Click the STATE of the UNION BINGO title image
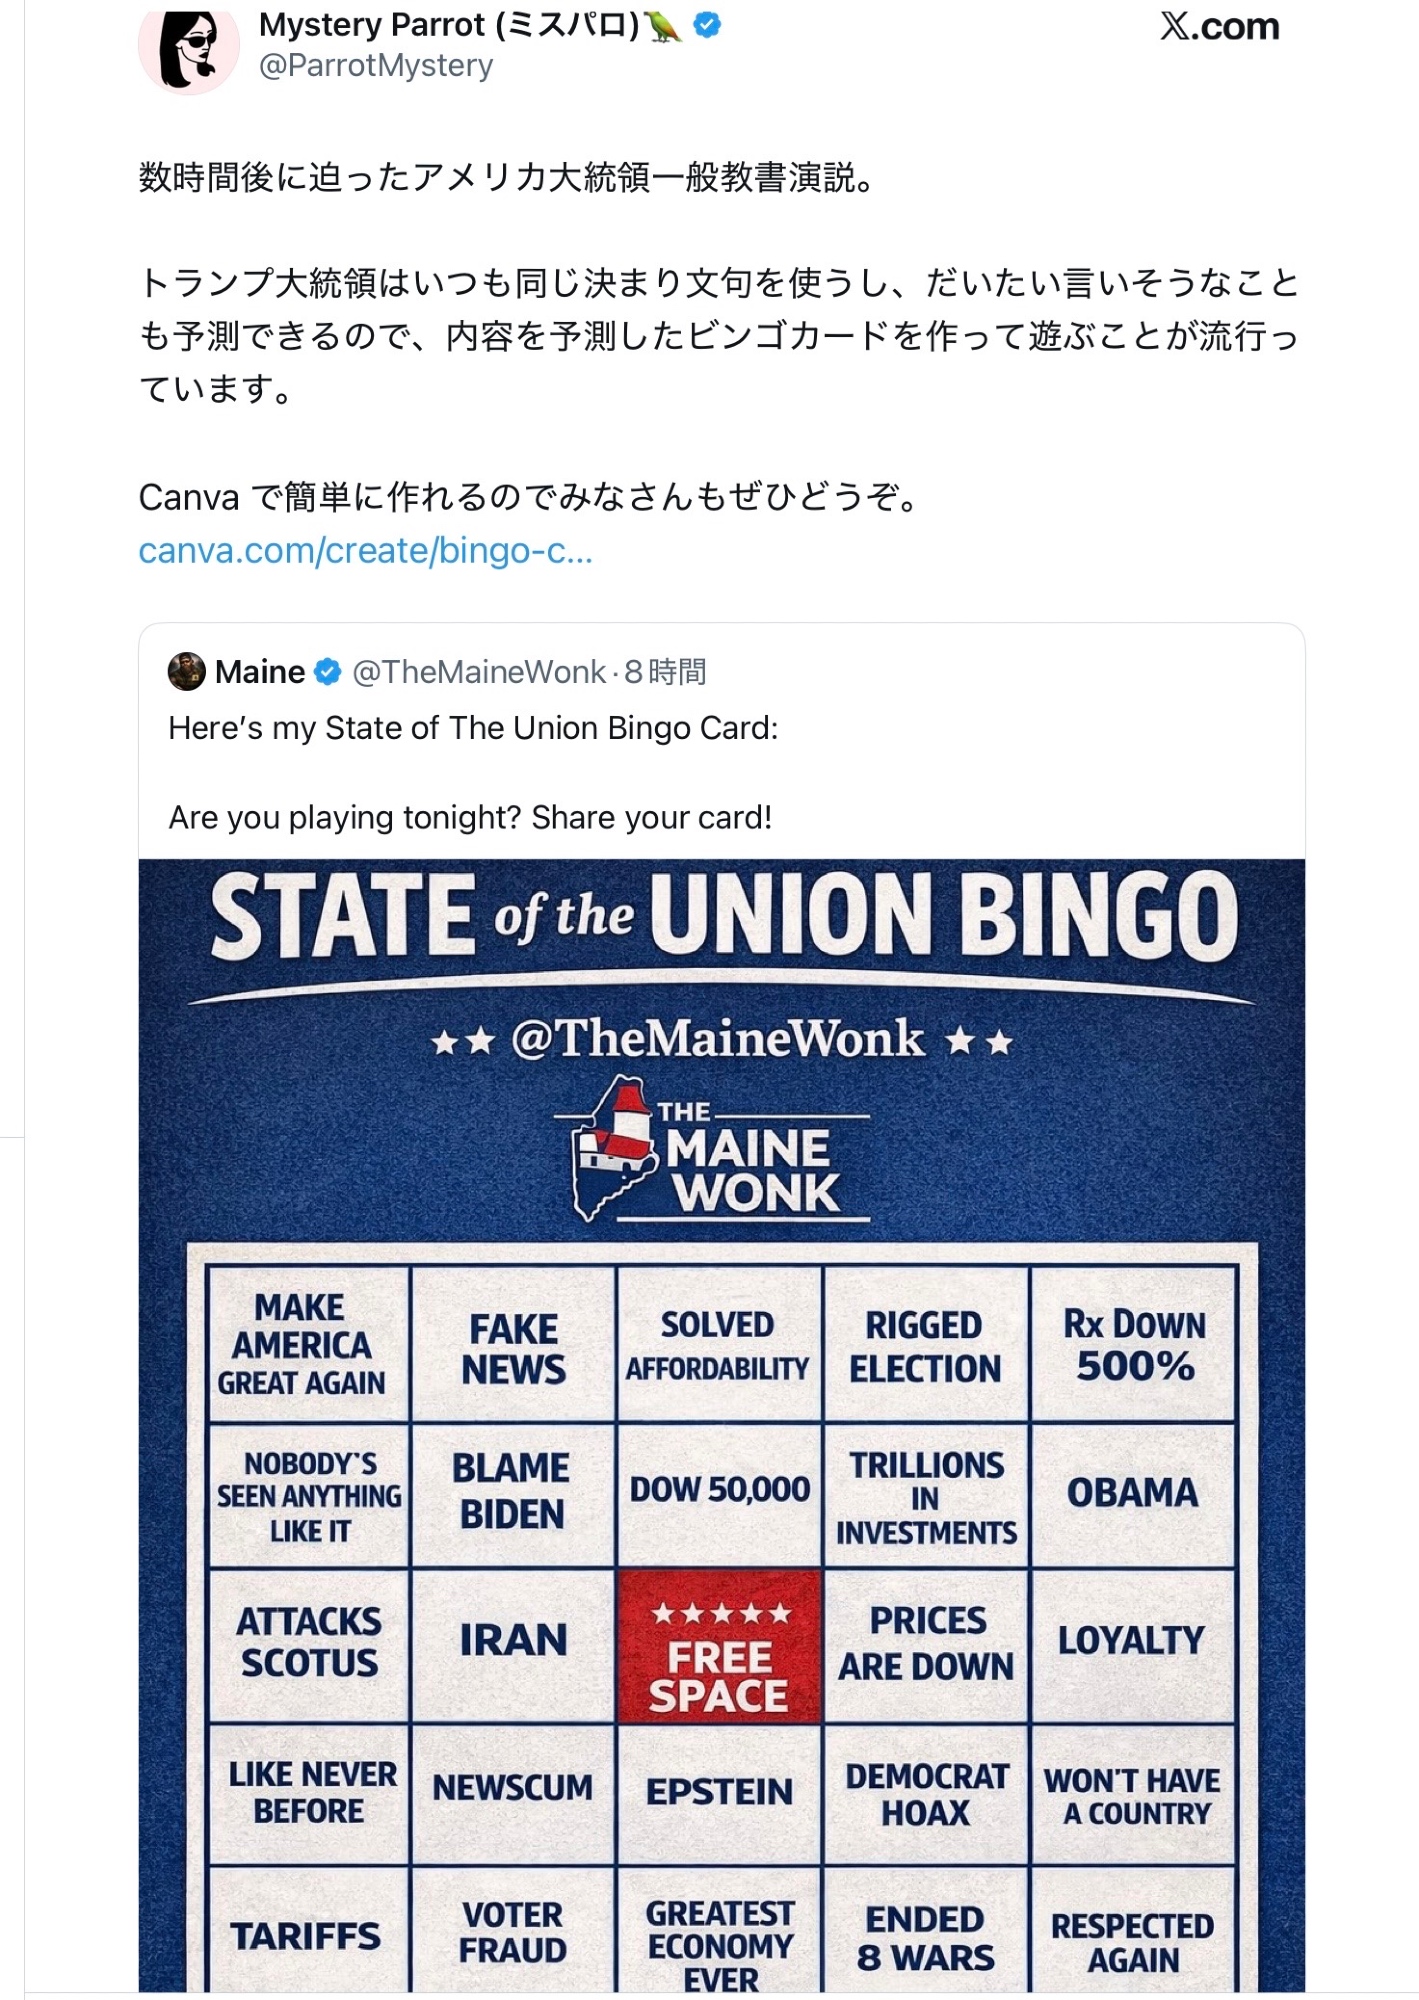1419x2000 pixels. coord(722,916)
